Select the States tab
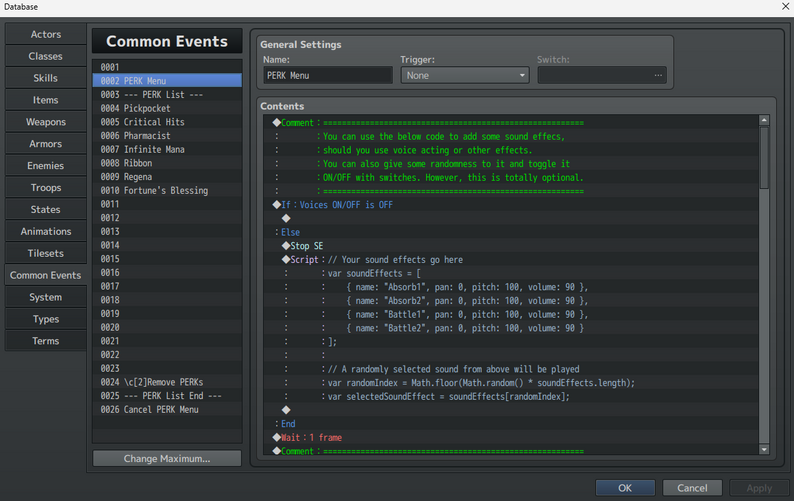794x501 pixels. pos(46,209)
